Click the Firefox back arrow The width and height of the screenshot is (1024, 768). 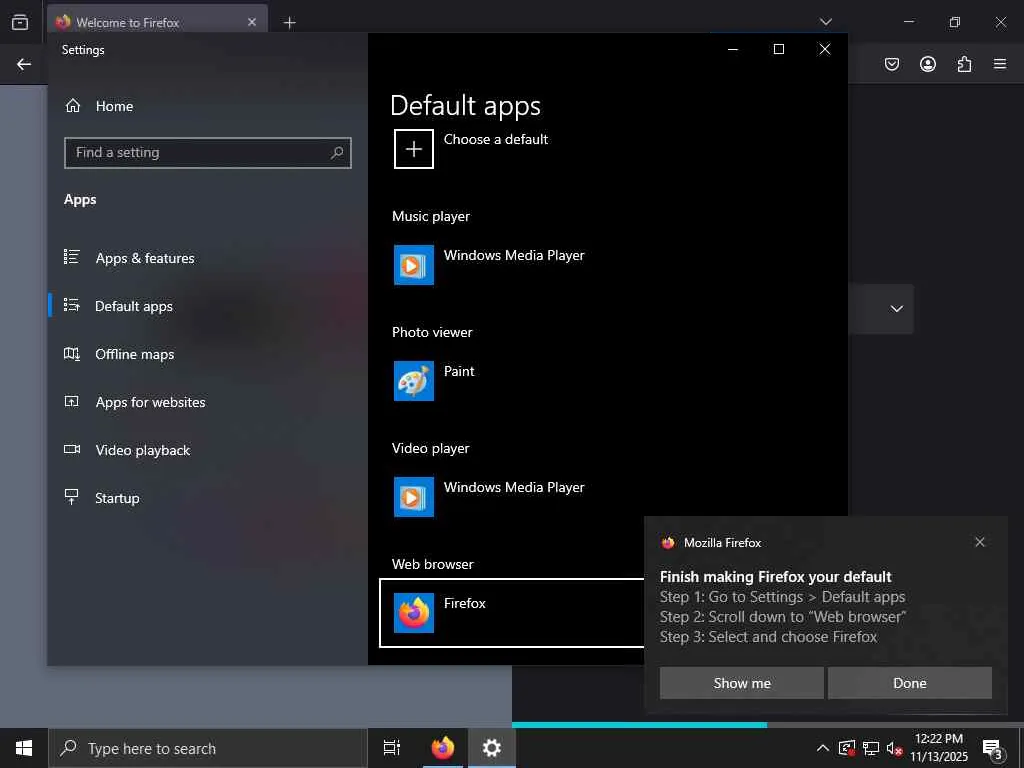coord(24,64)
